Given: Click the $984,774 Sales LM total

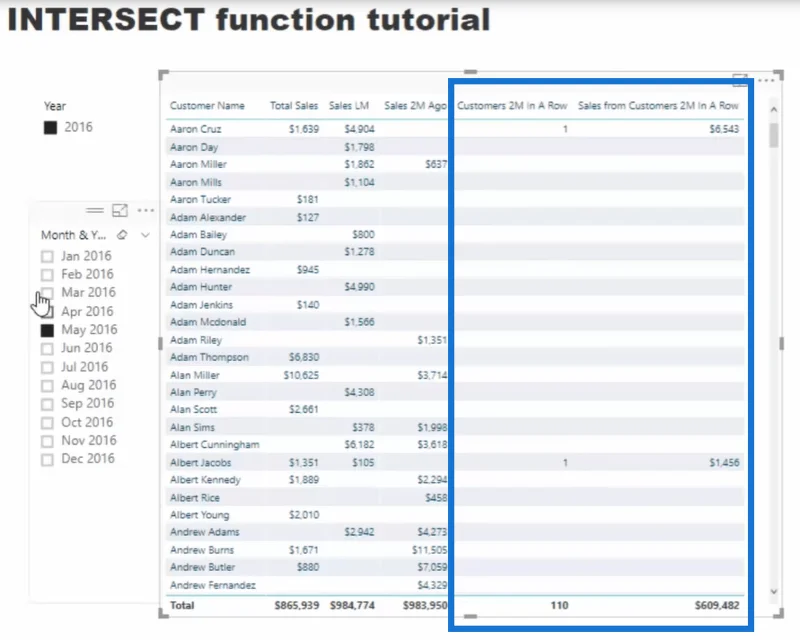Looking at the screenshot, I should point(352,605).
